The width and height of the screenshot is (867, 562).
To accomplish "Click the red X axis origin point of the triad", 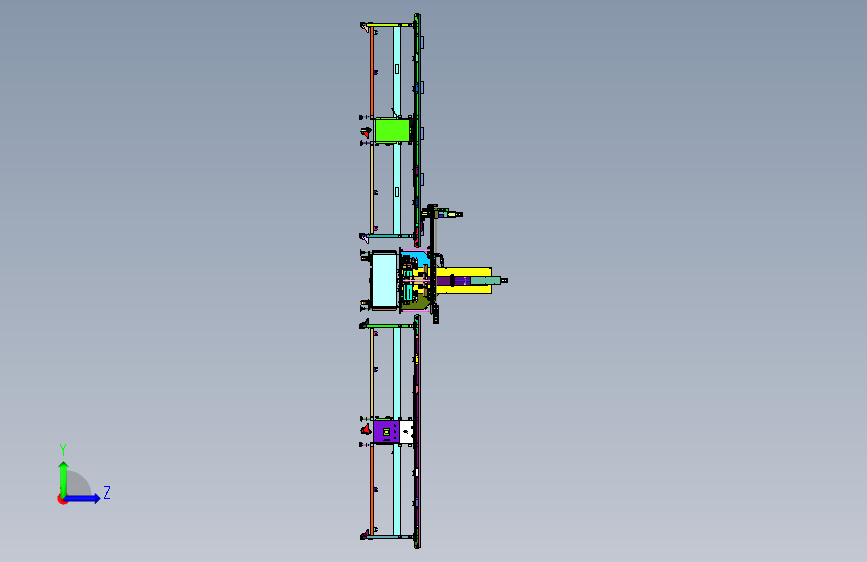I will coord(62,499).
